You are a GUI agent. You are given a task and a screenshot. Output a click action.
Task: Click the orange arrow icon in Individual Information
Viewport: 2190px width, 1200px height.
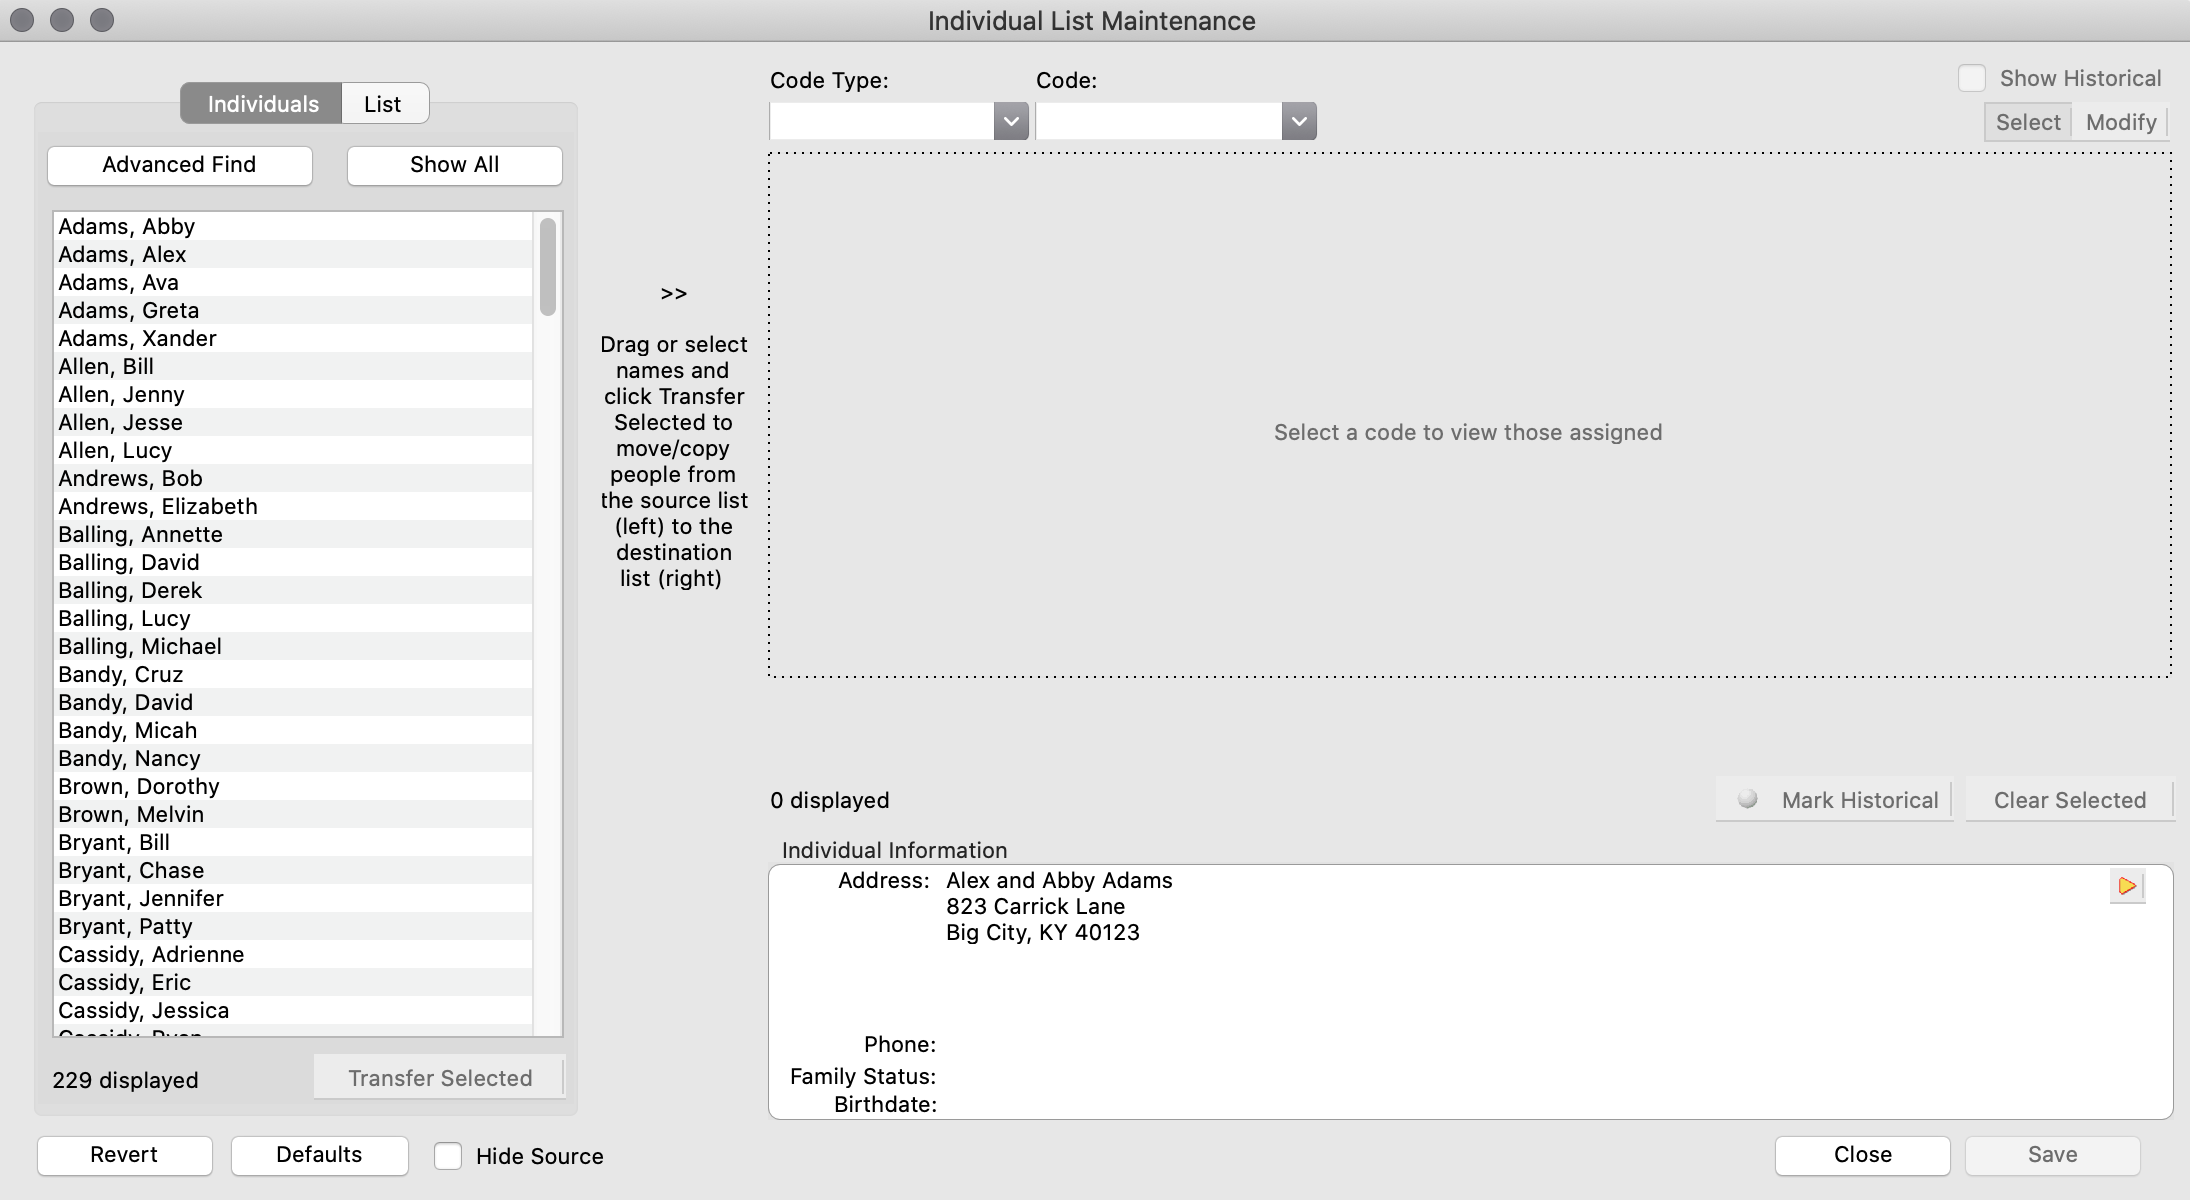pos(2126,886)
